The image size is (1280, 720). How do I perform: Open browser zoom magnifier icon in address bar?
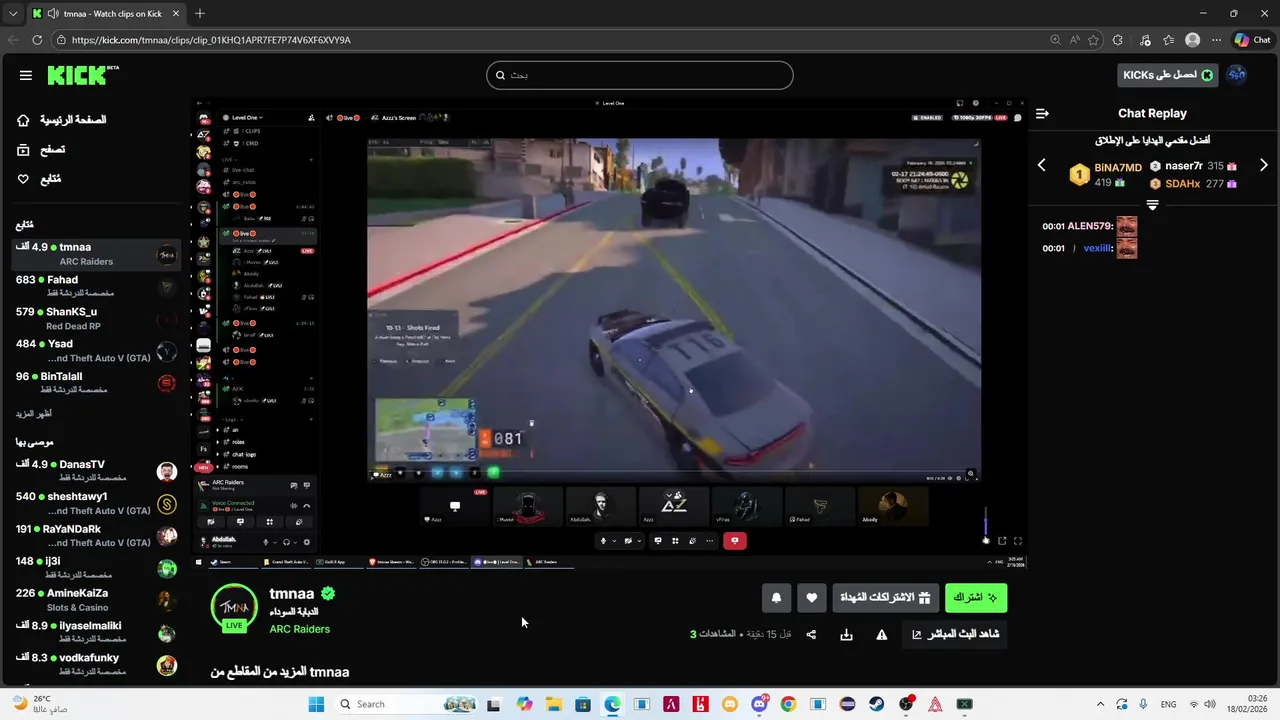click(1056, 40)
